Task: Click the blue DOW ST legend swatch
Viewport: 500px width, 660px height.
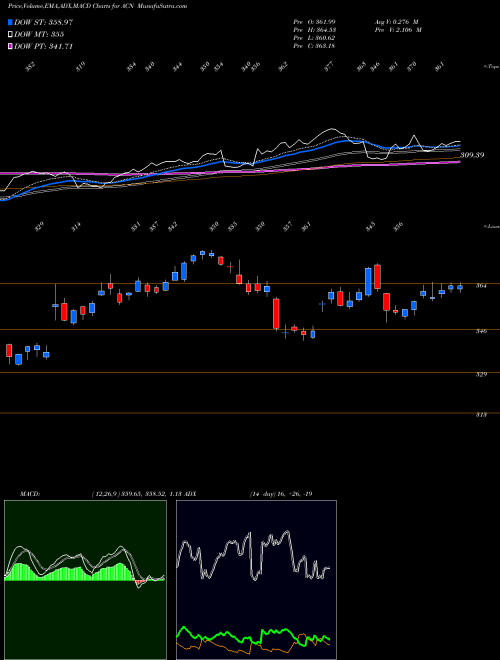Action: click(x=11, y=22)
